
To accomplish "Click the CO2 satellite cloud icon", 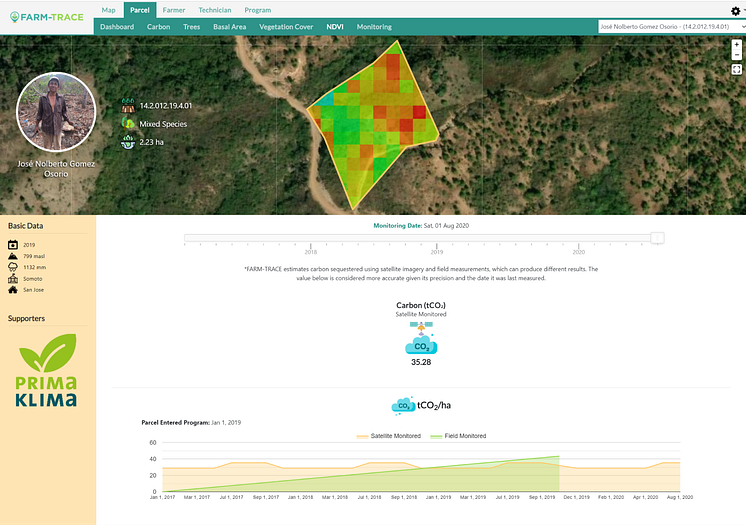I will pyautogui.click(x=421, y=342).
